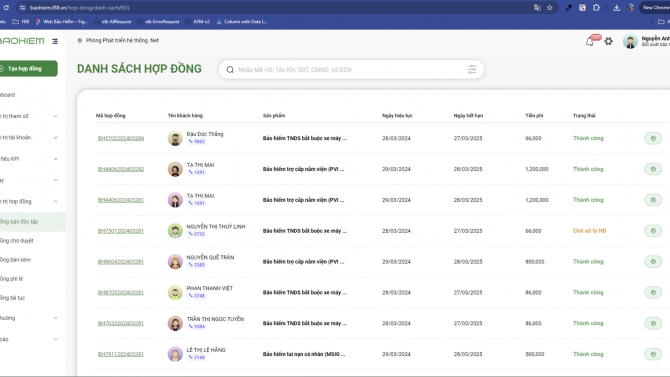The image size is (670, 377).
Task: Bookmark page with the star icon
Action: tap(550, 8)
